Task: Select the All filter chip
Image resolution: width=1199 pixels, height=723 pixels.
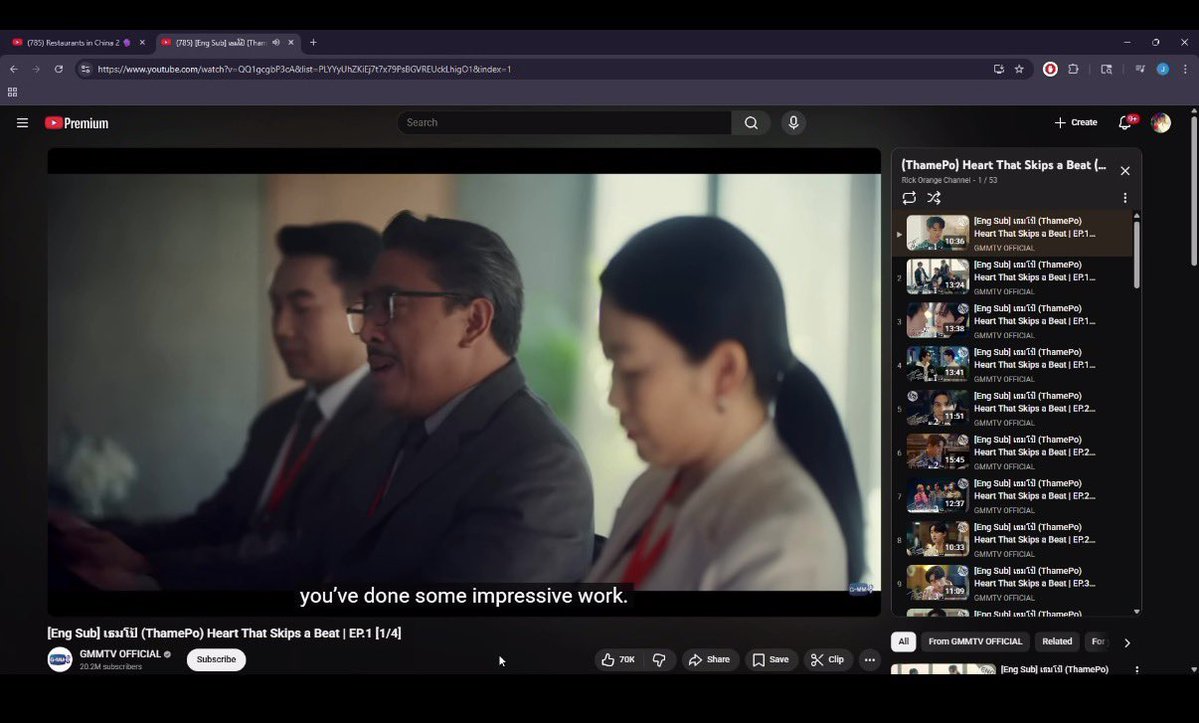Action: pyautogui.click(x=903, y=642)
